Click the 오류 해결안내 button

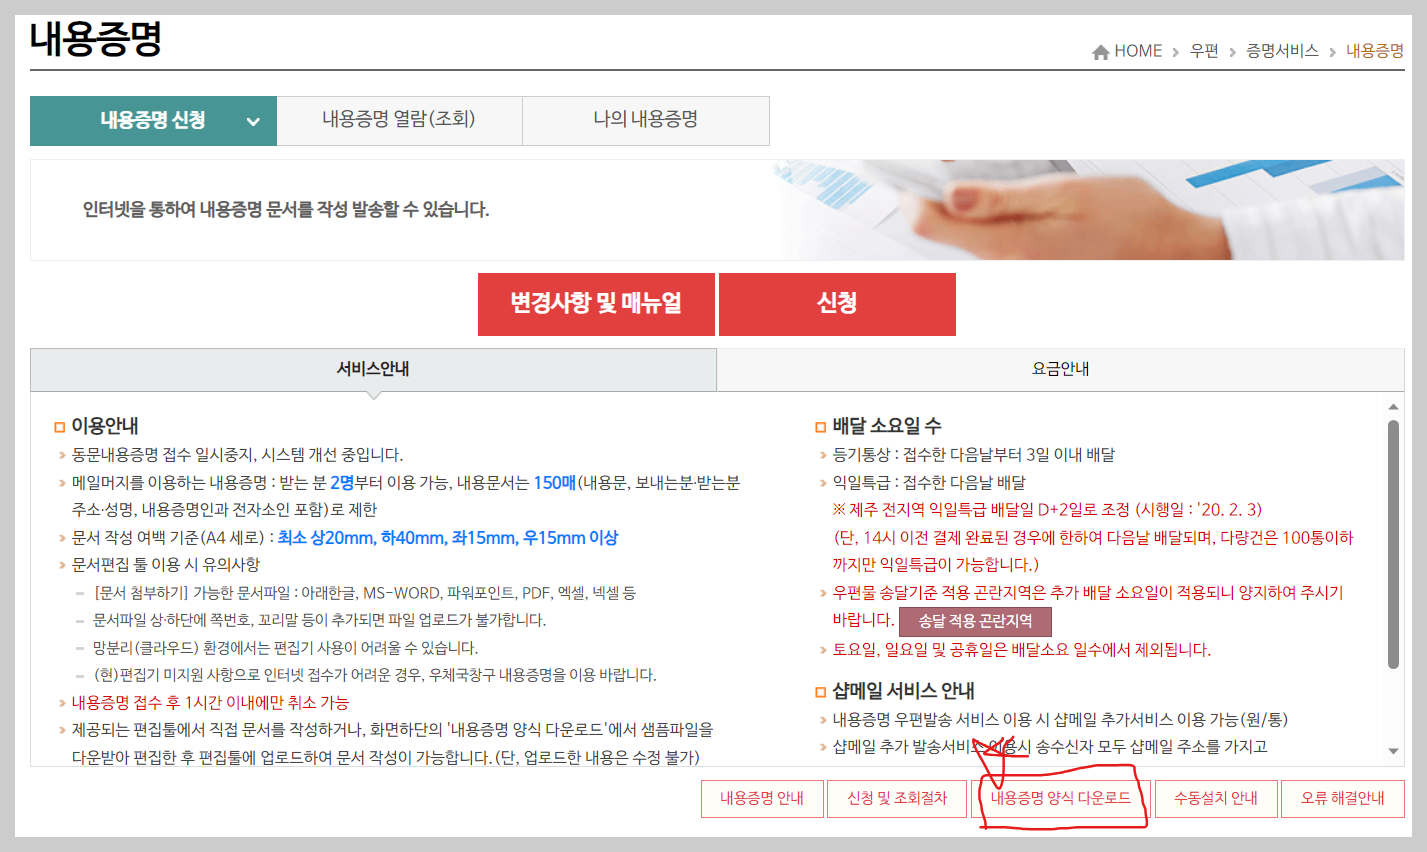pyautogui.click(x=1343, y=798)
